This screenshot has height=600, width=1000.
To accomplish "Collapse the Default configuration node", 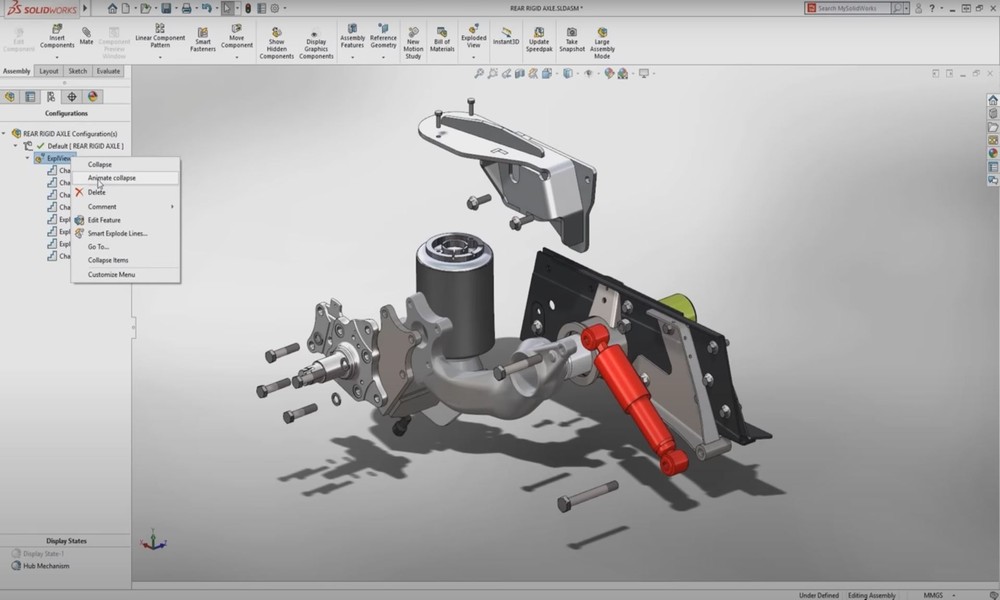I will point(17,146).
